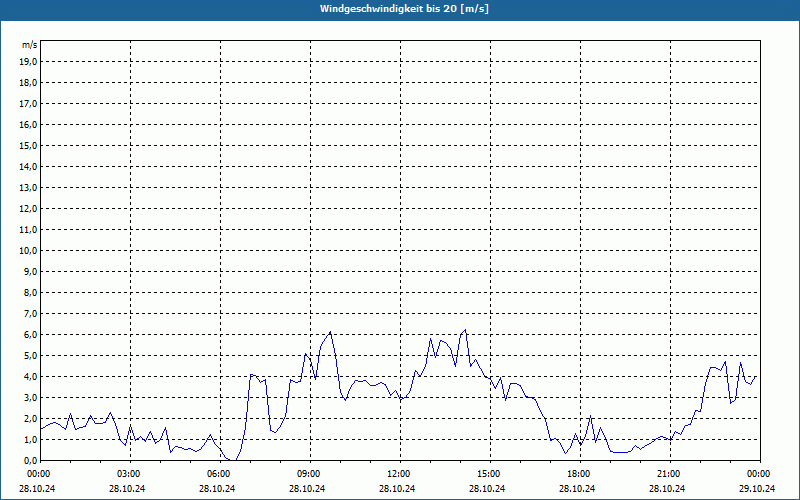Select the 16,0 y-axis value

point(28,124)
